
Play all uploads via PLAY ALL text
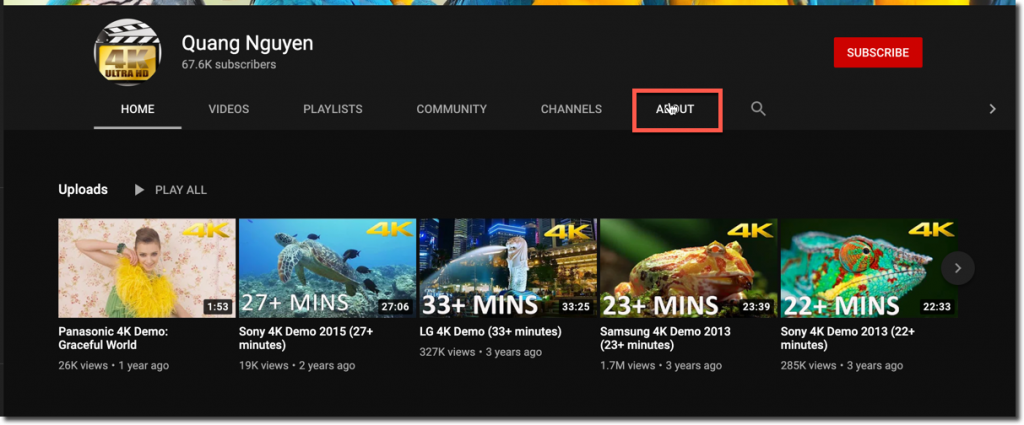181,190
